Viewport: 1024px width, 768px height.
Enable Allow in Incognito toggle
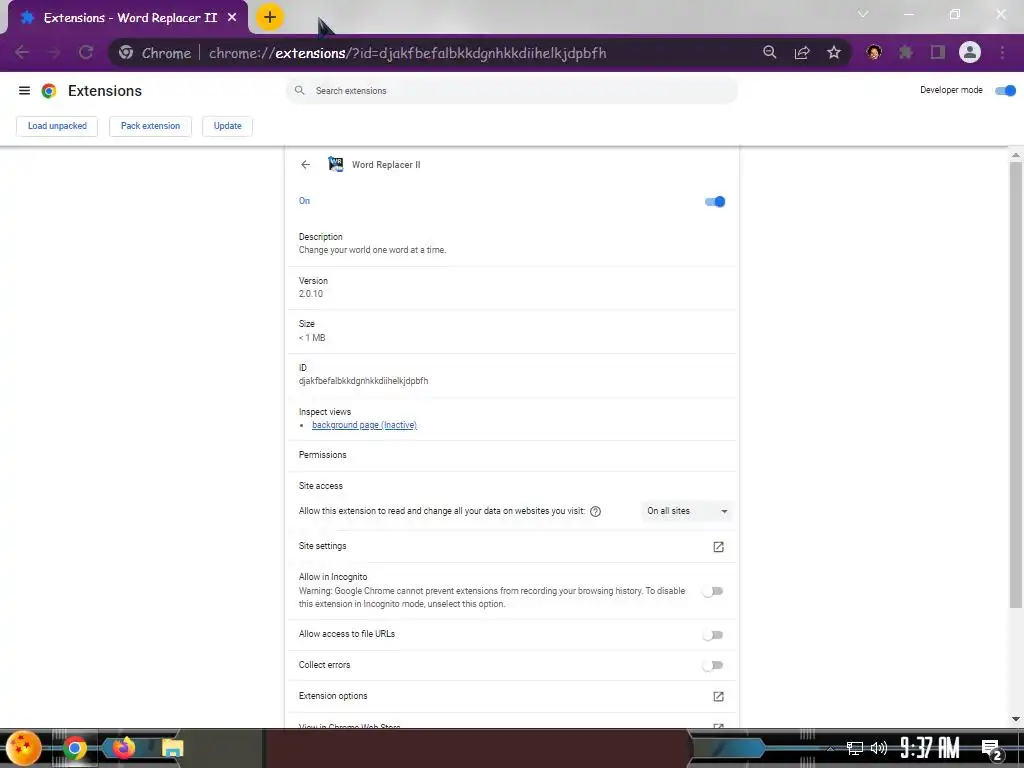pos(712,591)
